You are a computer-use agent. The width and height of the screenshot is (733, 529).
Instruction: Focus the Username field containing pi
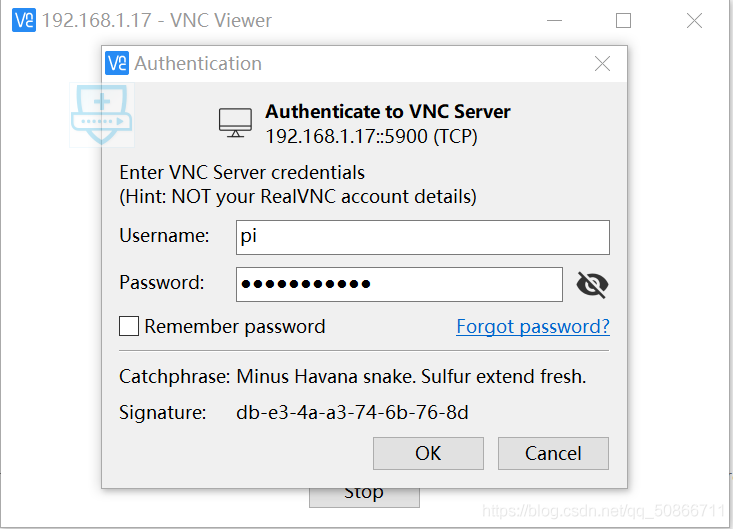click(423, 237)
